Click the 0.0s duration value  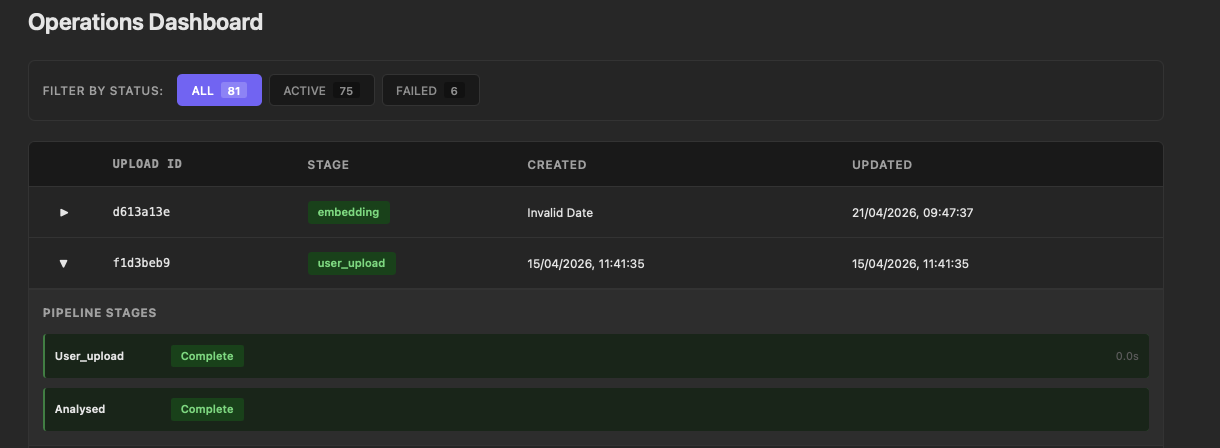coord(1127,356)
